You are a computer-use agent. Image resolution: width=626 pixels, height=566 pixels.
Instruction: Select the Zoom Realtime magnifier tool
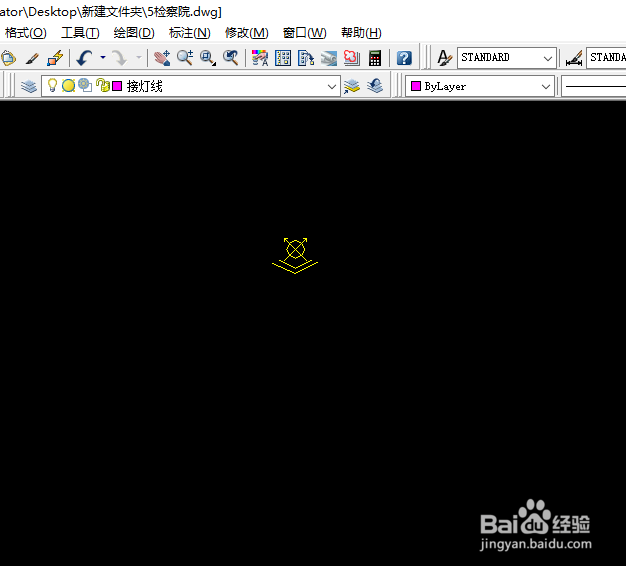185,58
